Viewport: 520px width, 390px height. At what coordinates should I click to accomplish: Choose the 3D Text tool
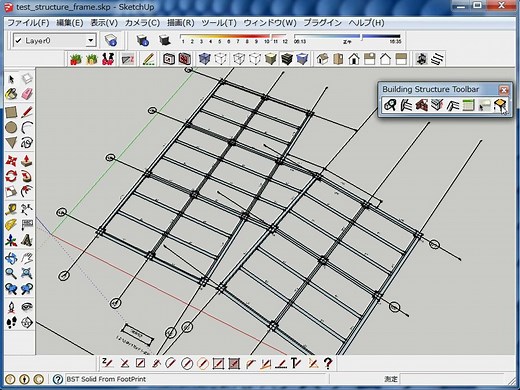pyautogui.click(x=27, y=240)
